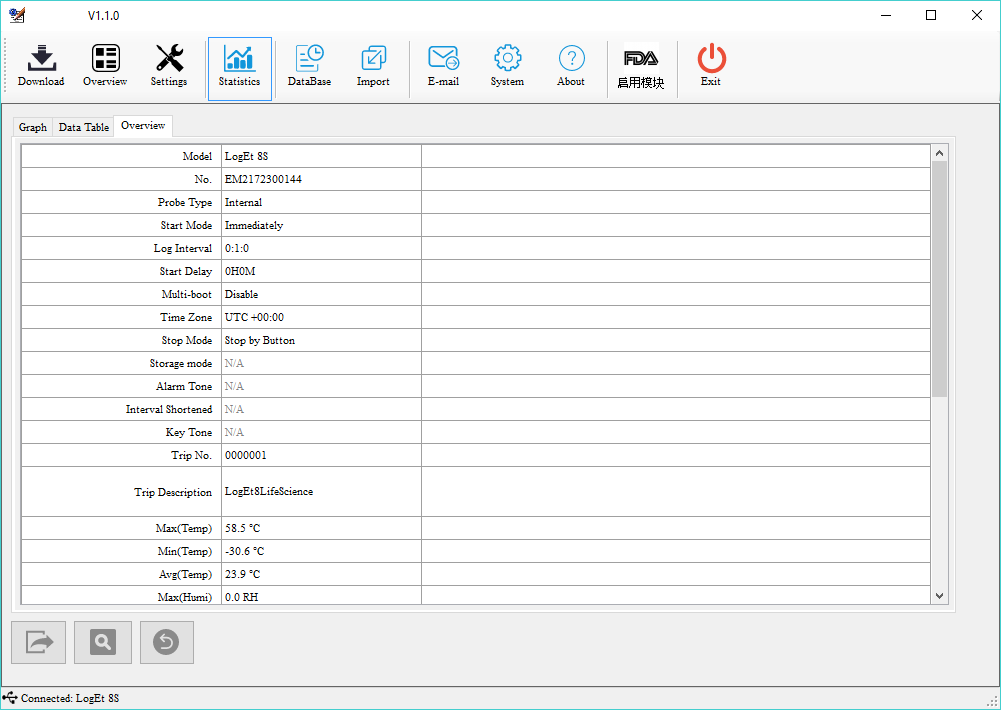1001x710 pixels.
Task: Click the magnifier search button
Action: point(103,642)
